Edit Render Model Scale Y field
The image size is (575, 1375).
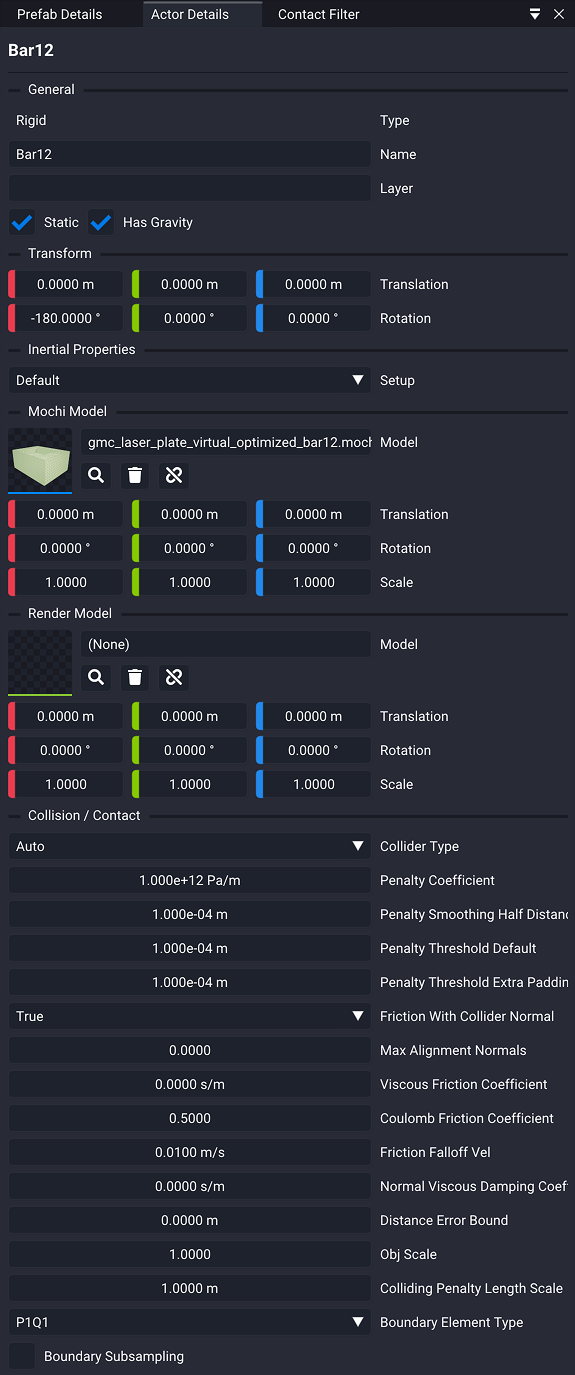[190, 784]
